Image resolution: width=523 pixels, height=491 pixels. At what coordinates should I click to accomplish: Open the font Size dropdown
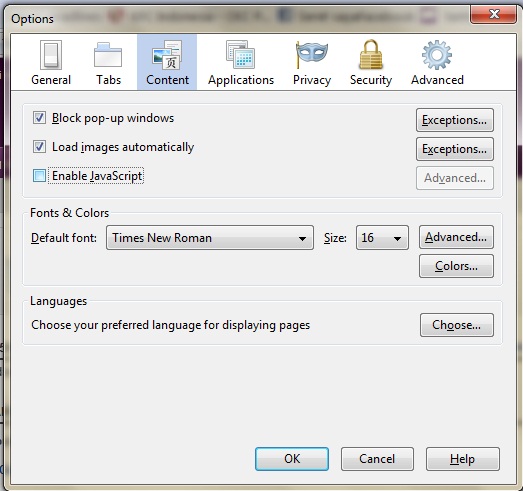coord(382,238)
